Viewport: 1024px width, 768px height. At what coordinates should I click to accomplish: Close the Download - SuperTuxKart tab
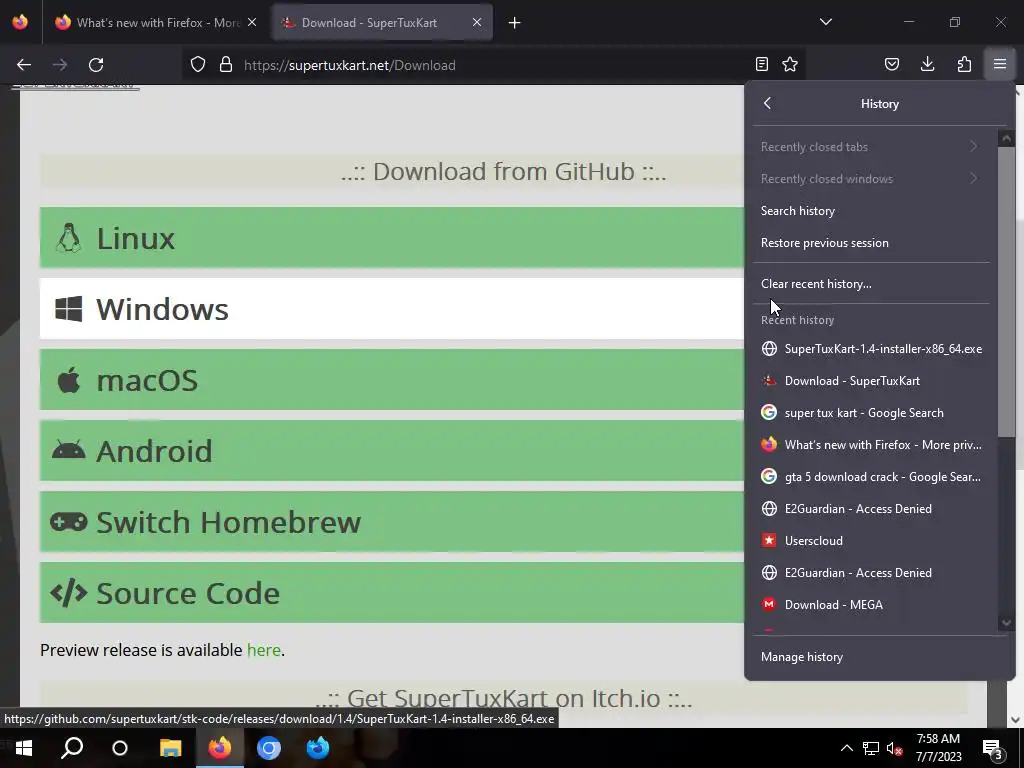coord(477,22)
